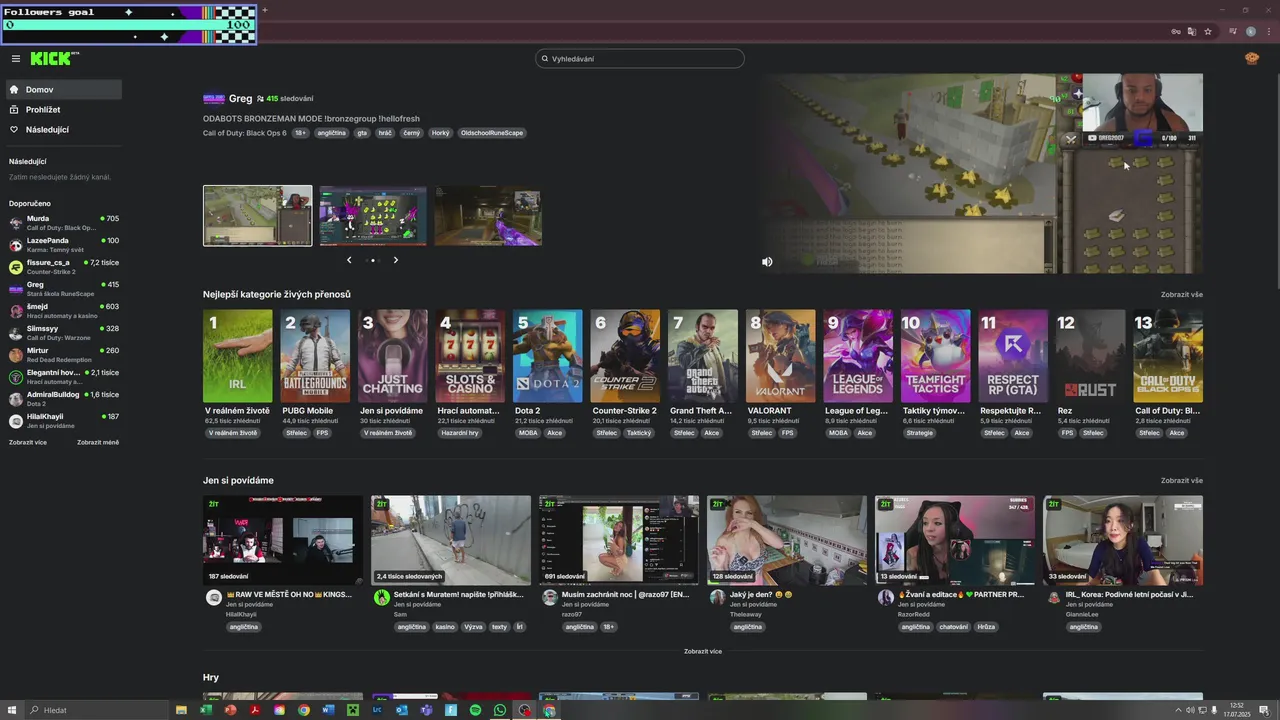The width and height of the screenshot is (1280, 720).
Task: Go to previous featured stream arrow
Action: pos(349,260)
